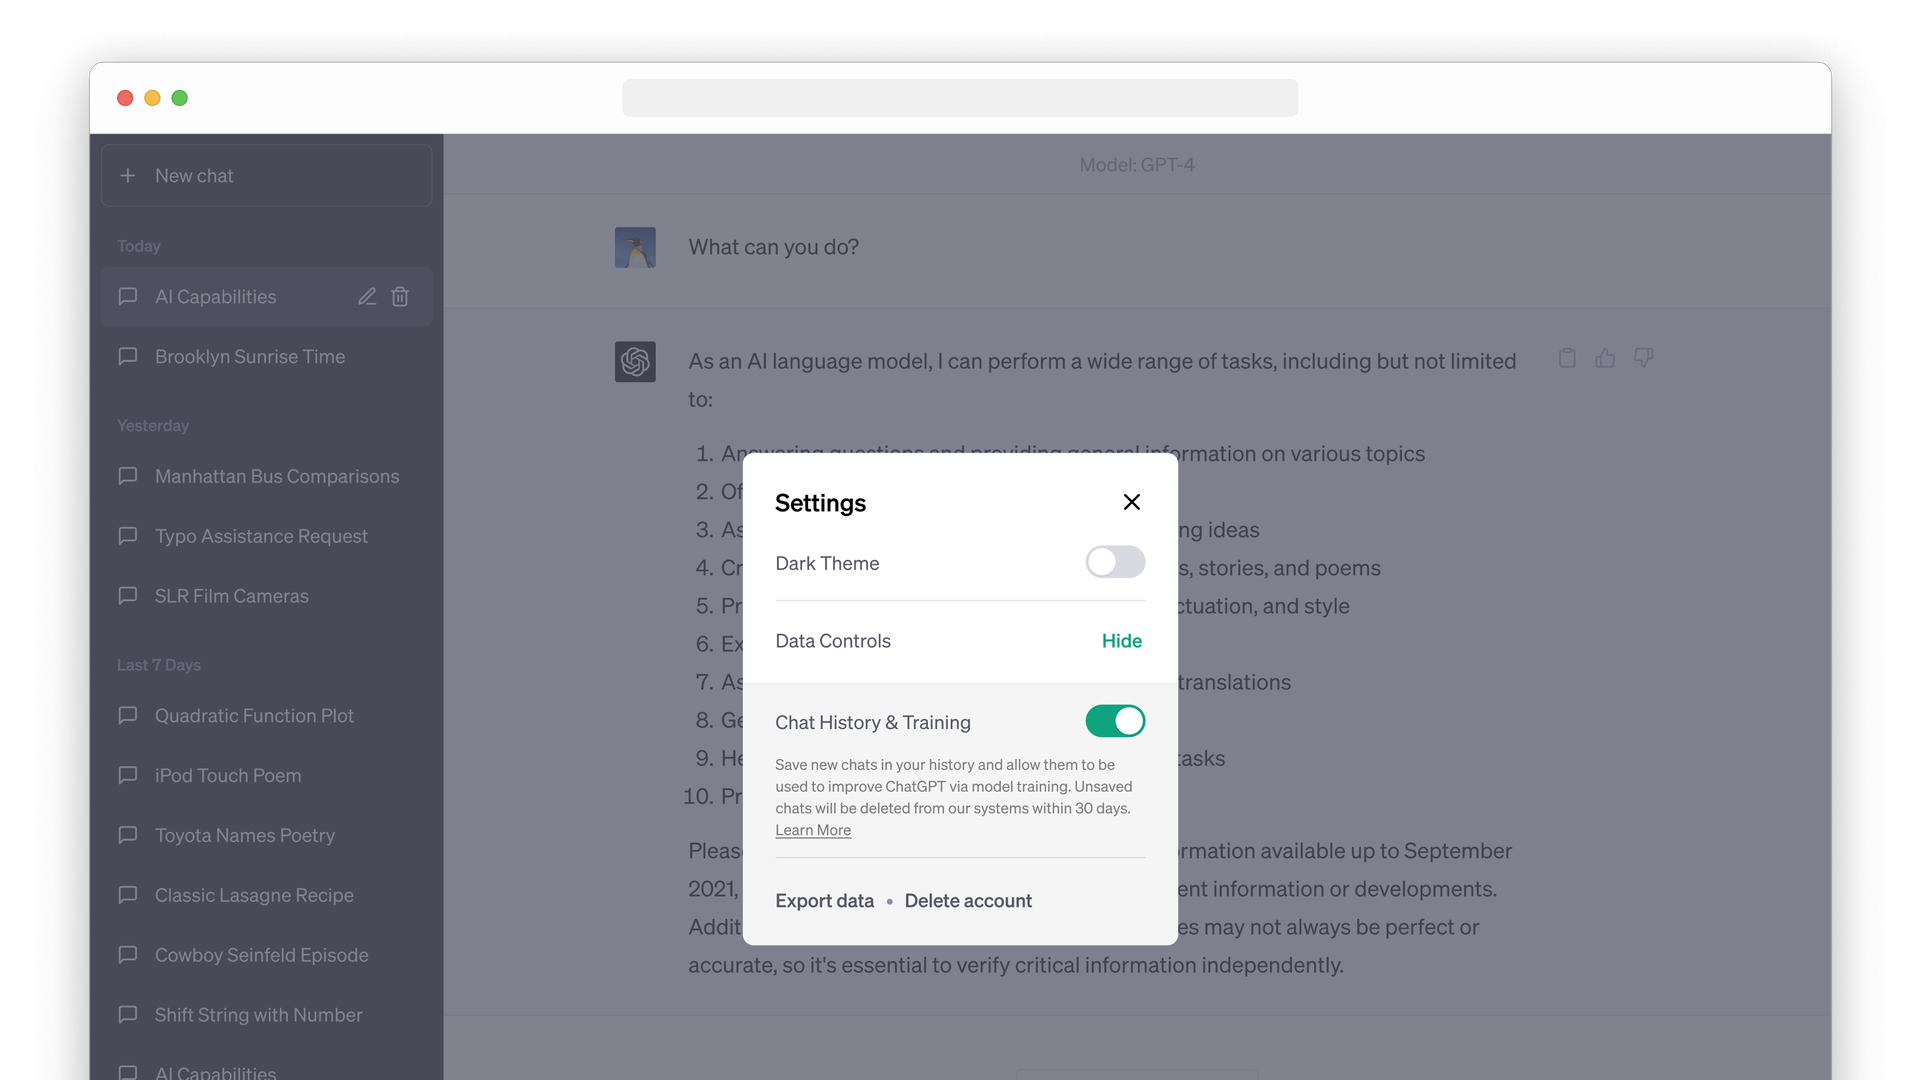This screenshot has height=1080, width=1920.
Task: Toggle Data Controls section visibility
Action: (1121, 641)
